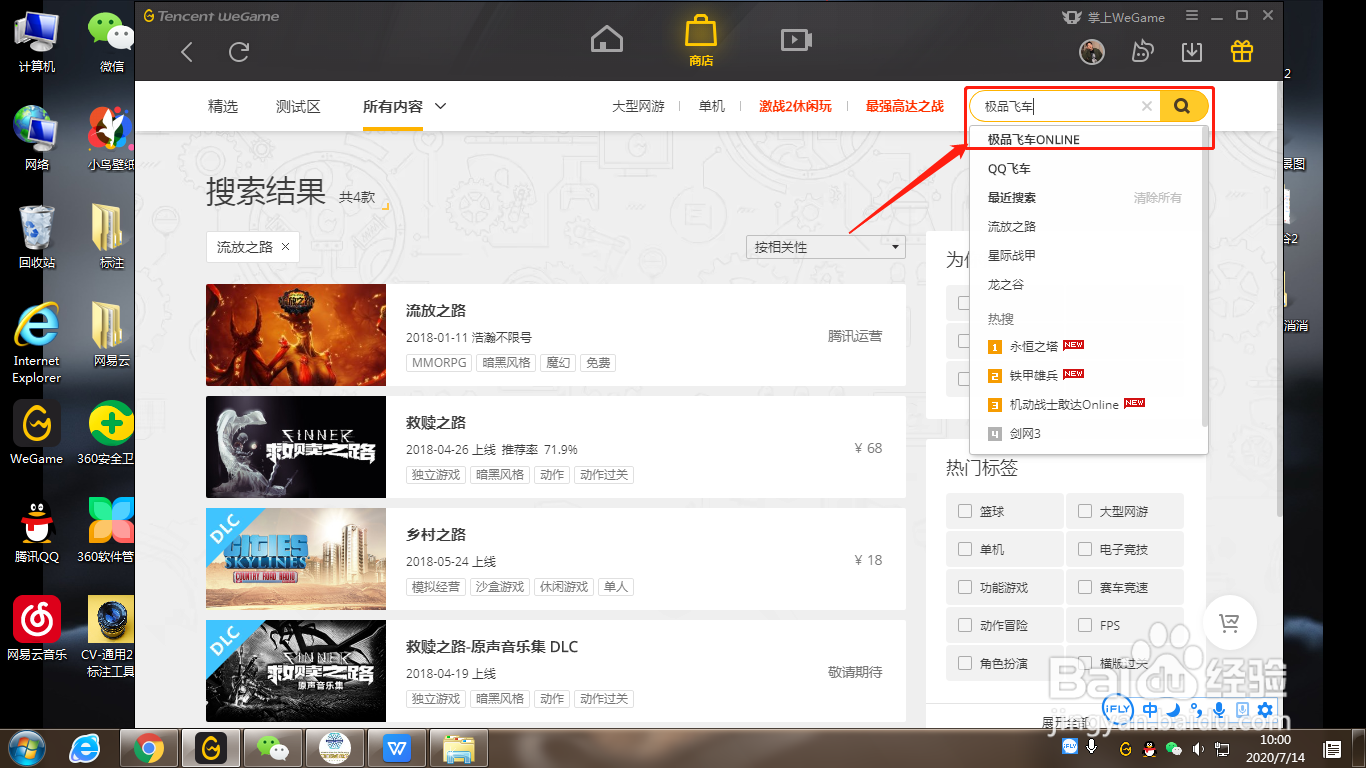Open the 流放之路 game thumbnail

click(296, 335)
